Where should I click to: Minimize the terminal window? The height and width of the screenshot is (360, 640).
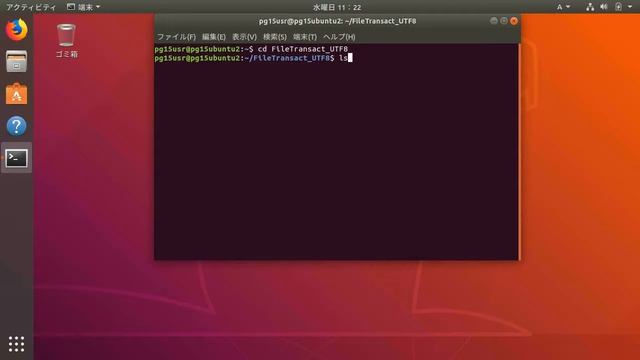493,20
